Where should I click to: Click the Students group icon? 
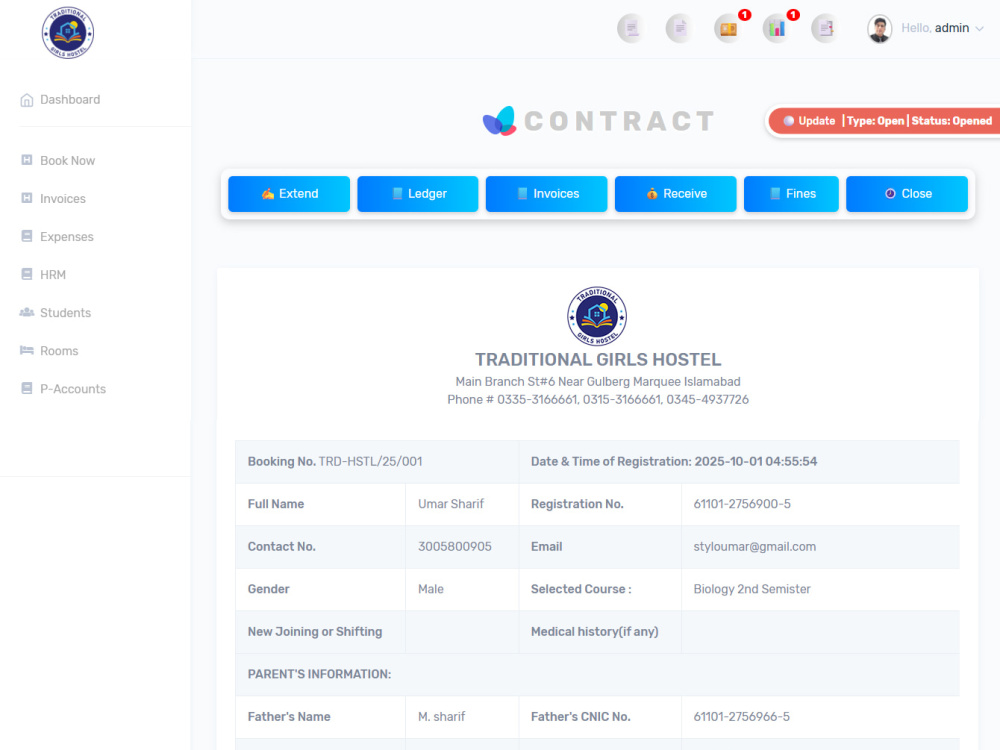[27, 312]
